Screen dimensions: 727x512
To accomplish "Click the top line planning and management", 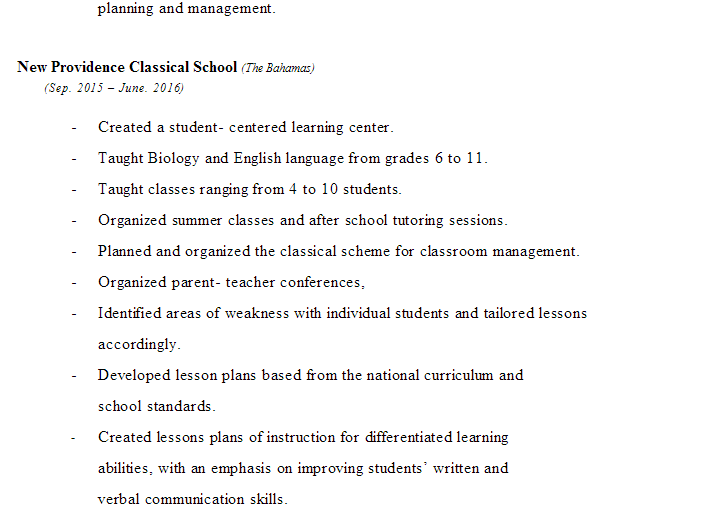I will coord(186,9).
